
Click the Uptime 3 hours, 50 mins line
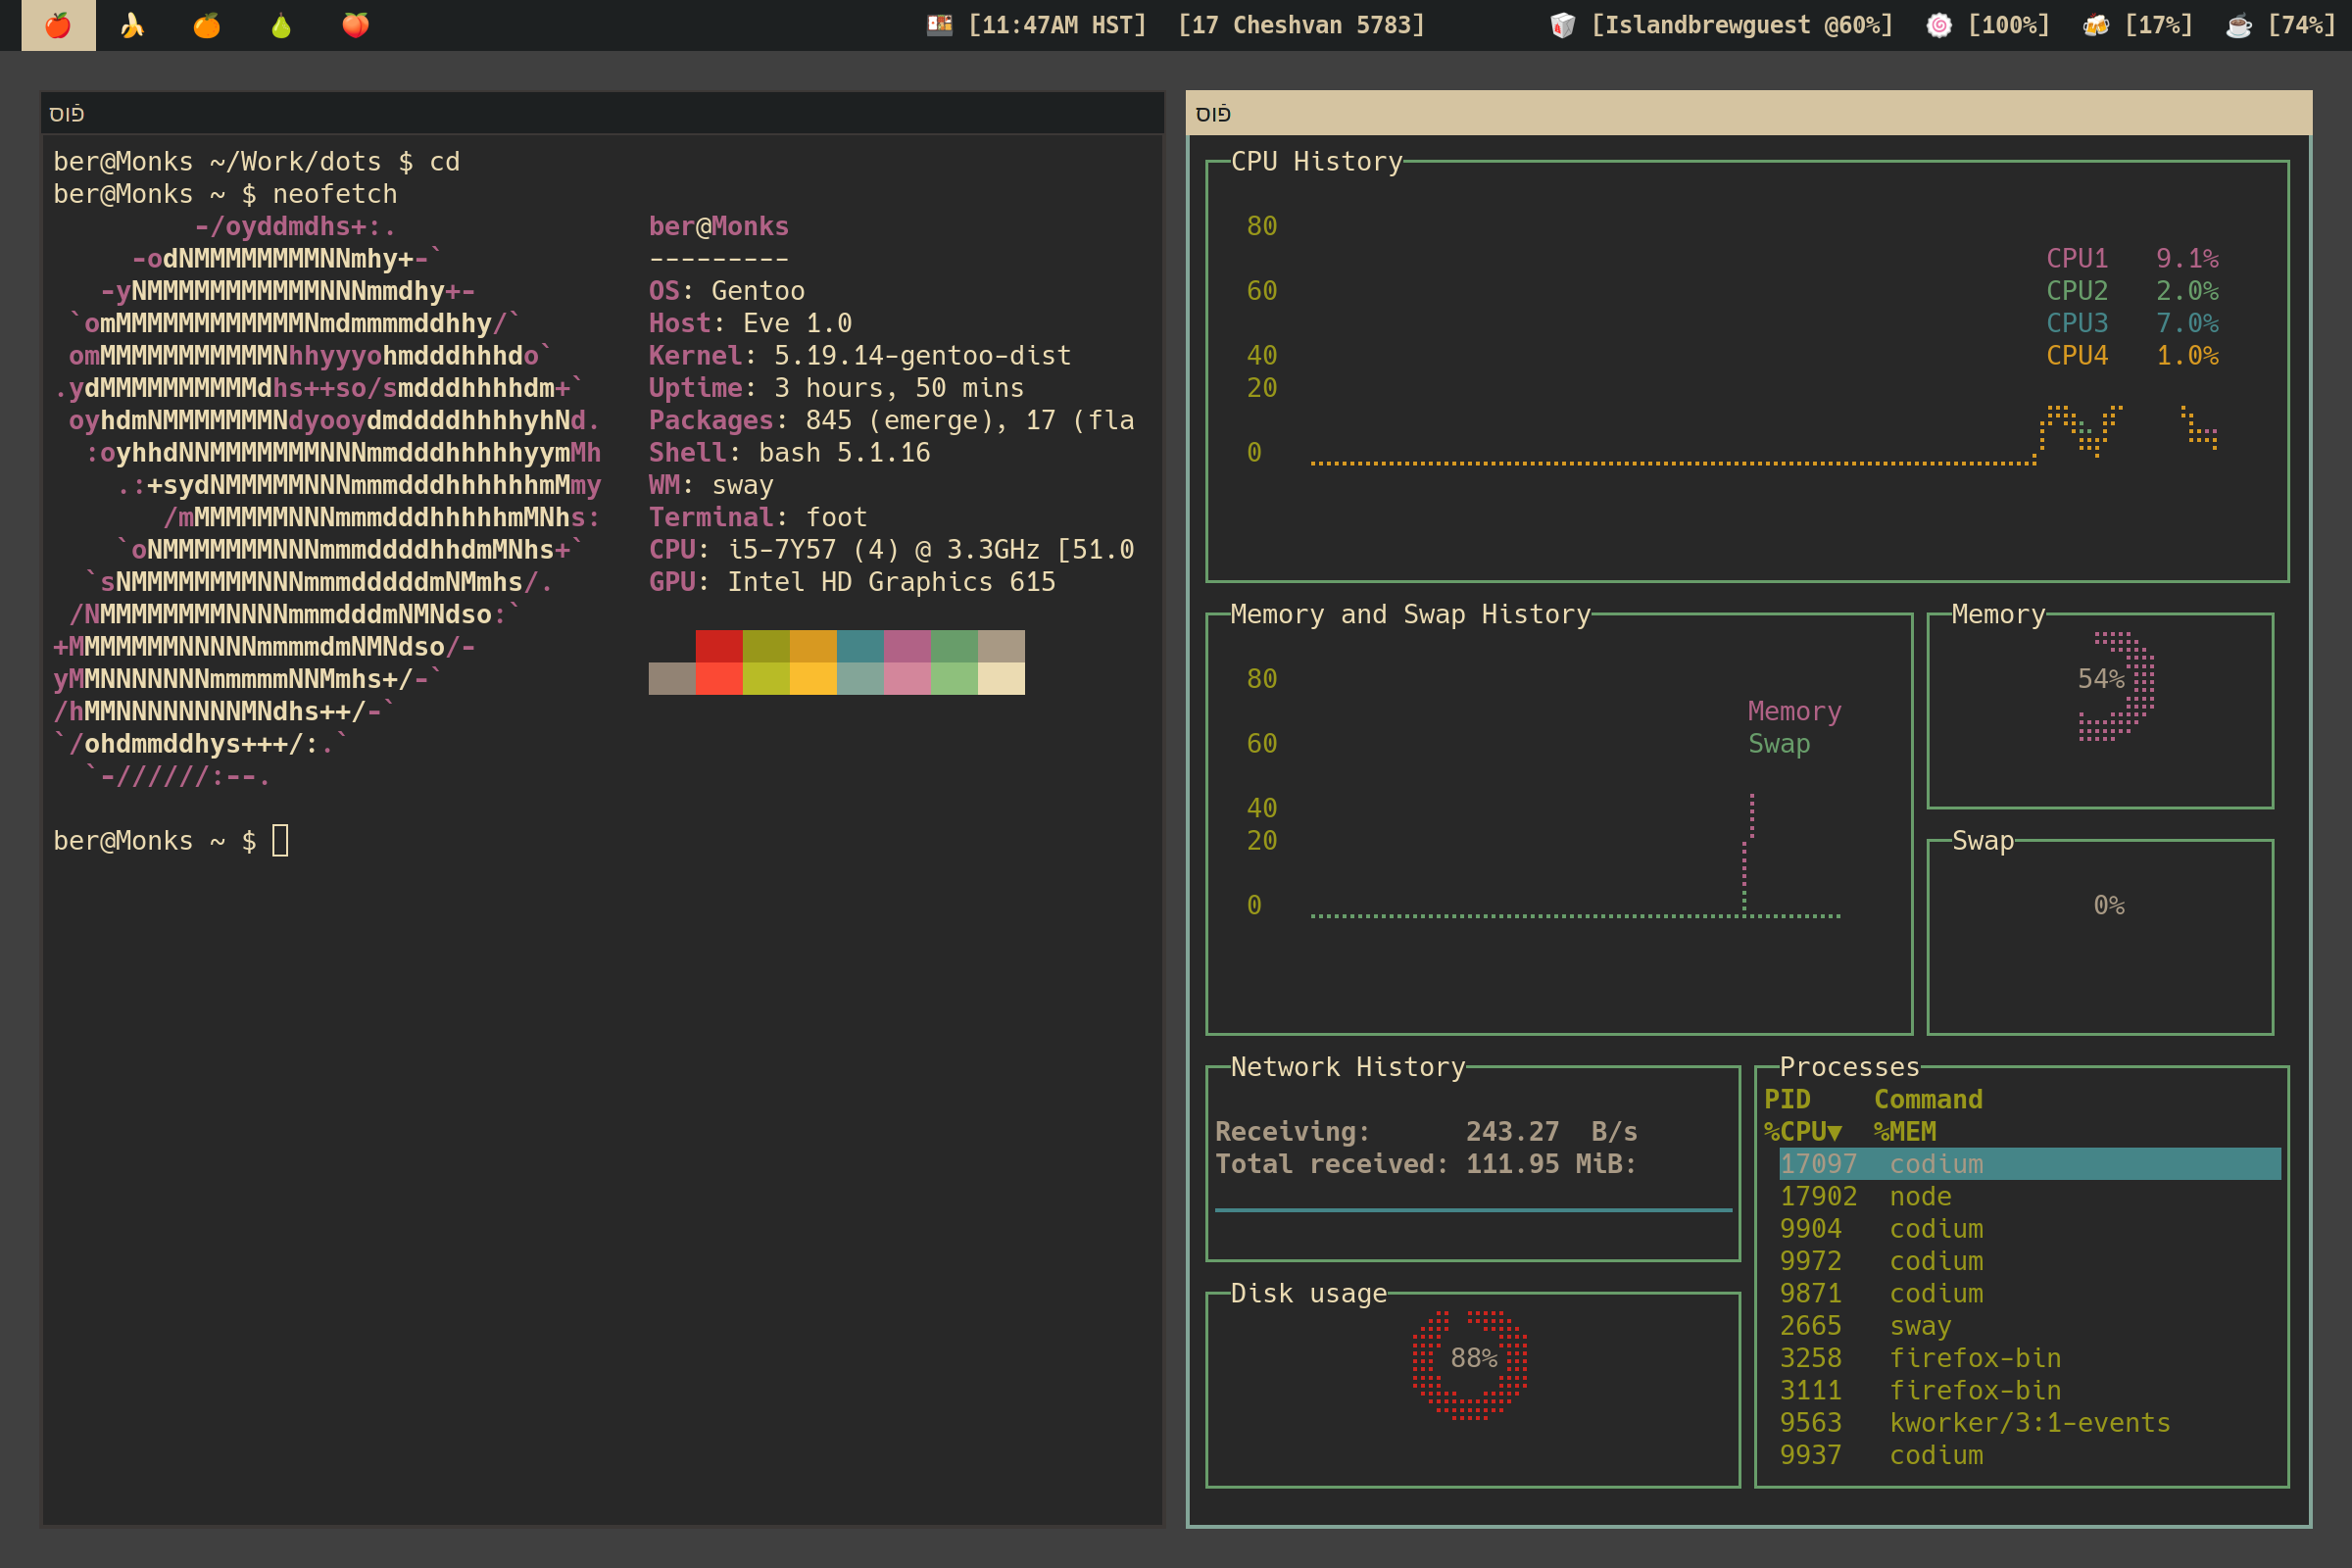tap(836, 387)
